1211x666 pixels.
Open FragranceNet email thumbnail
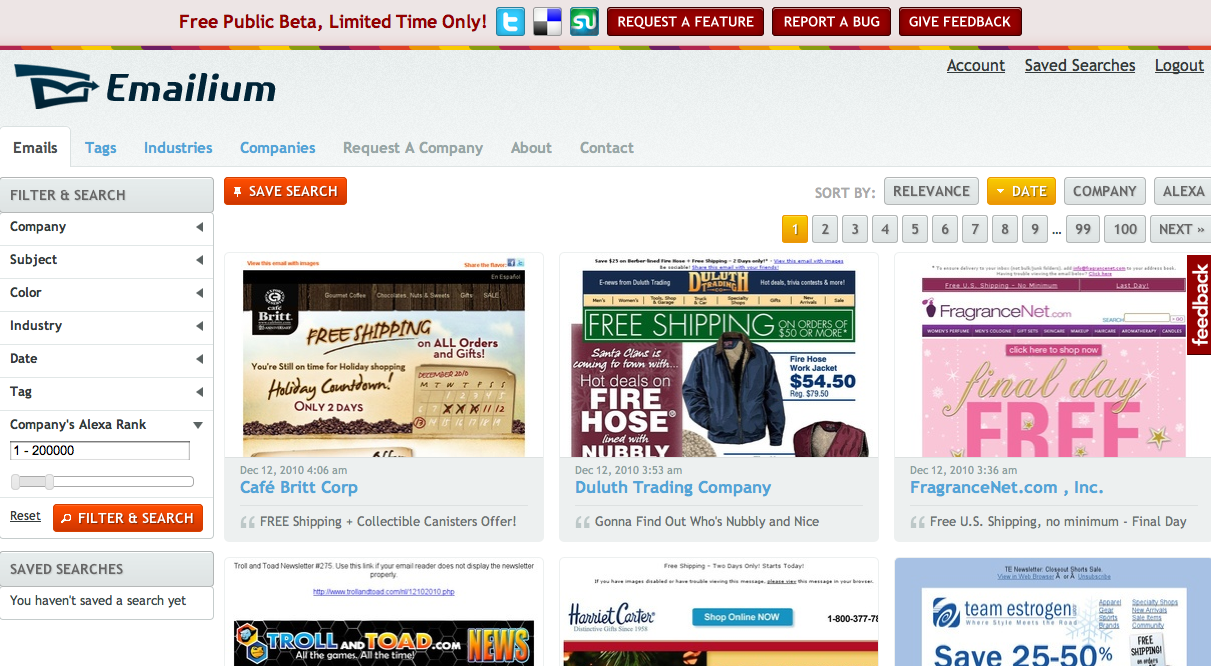coord(1052,355)
